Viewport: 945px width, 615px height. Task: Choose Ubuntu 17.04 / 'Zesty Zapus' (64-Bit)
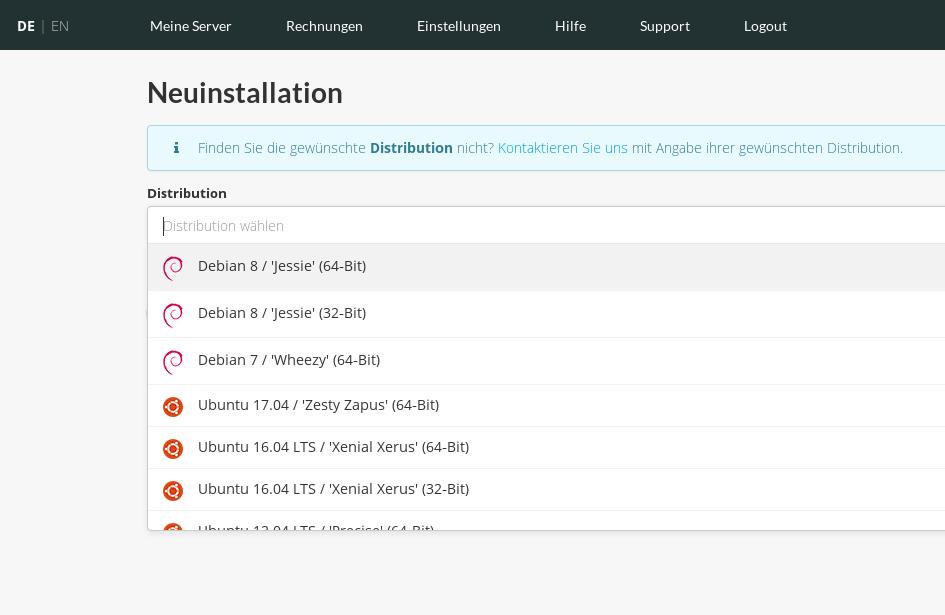(546, 406)
